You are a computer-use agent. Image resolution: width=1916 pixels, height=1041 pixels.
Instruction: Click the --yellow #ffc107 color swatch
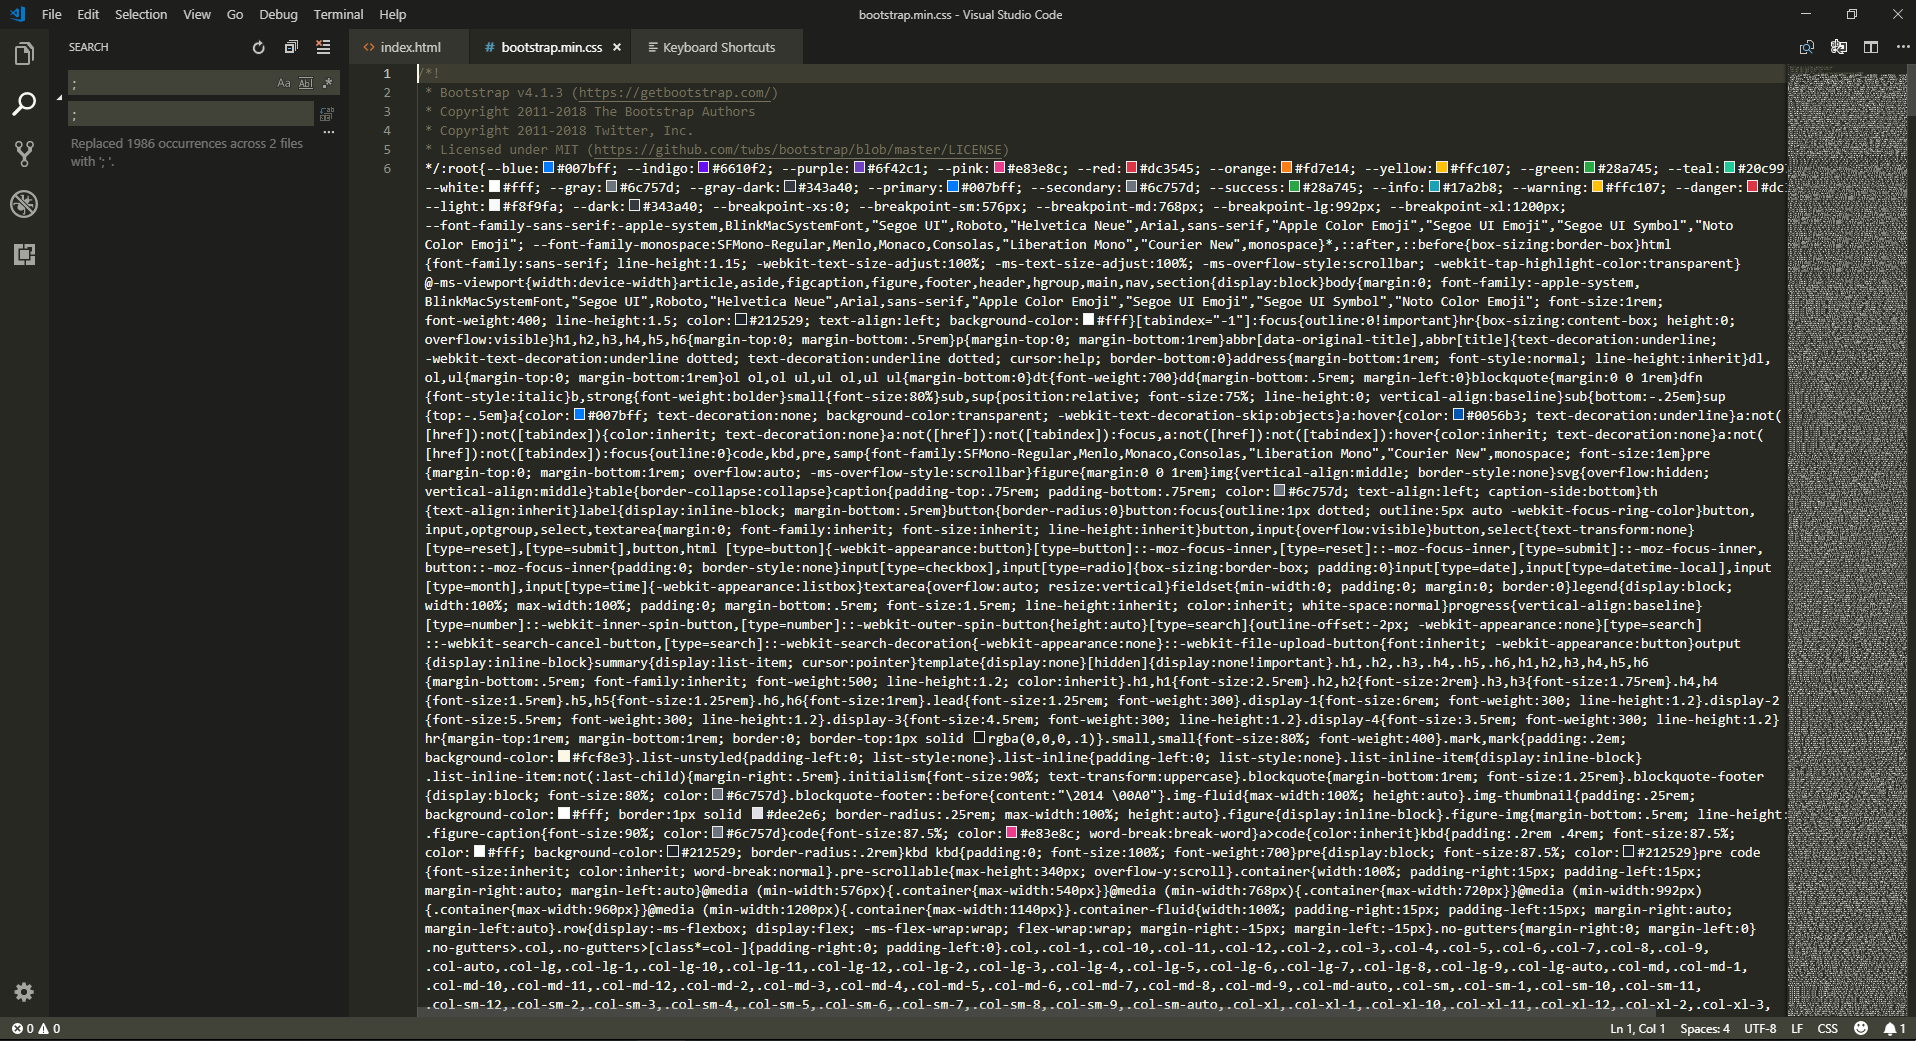(1442, 168)
